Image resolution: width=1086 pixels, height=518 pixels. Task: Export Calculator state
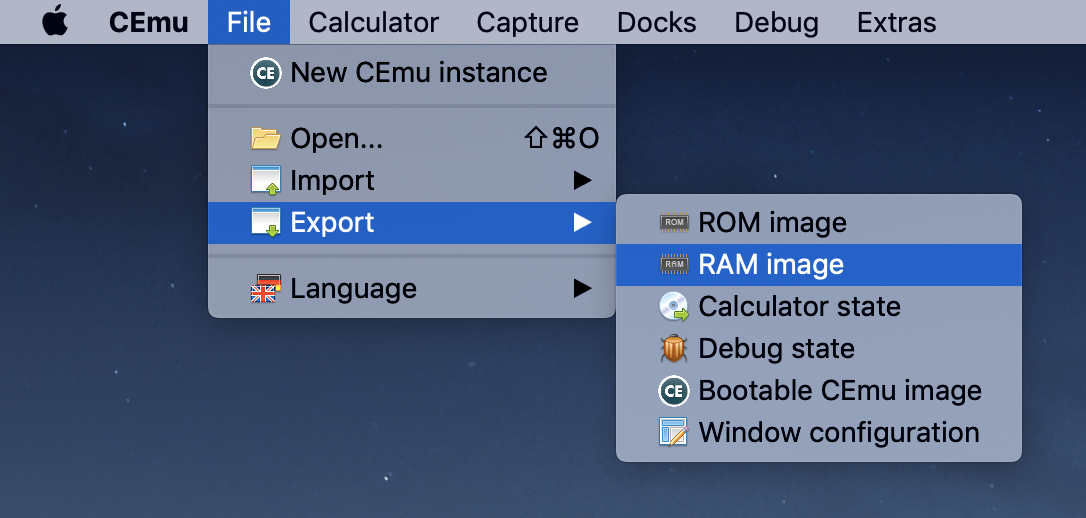[819, 306]
